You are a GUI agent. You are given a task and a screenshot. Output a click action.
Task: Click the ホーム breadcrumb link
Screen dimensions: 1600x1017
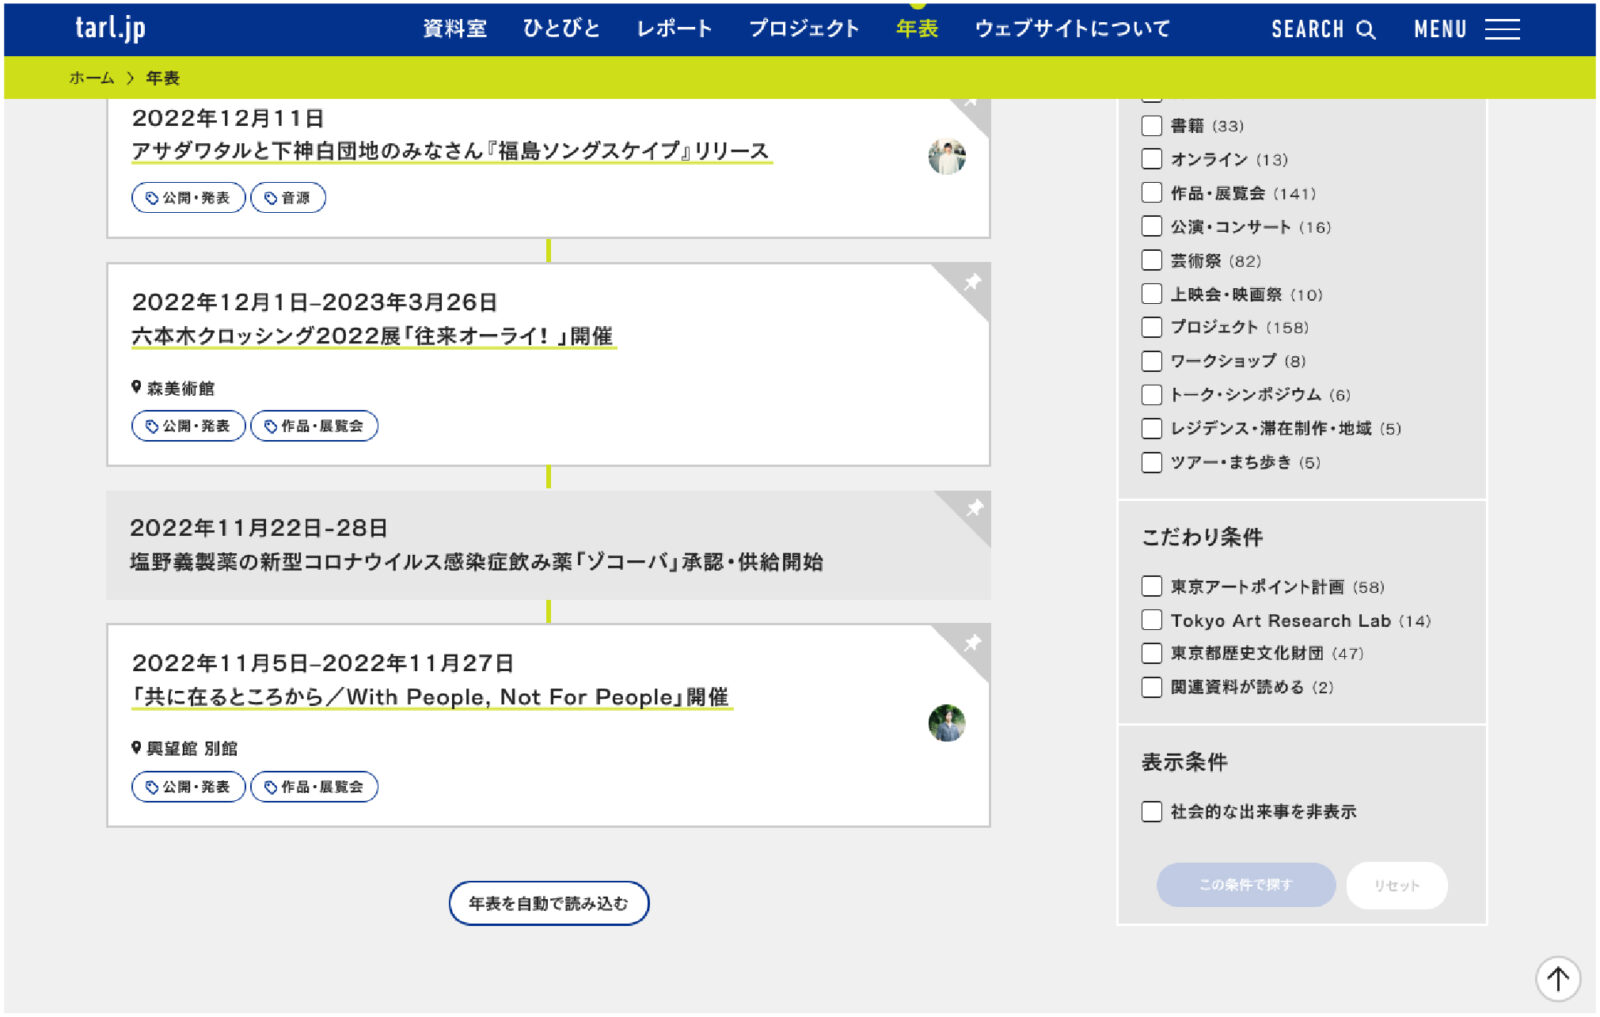click(x=91, y=78)
